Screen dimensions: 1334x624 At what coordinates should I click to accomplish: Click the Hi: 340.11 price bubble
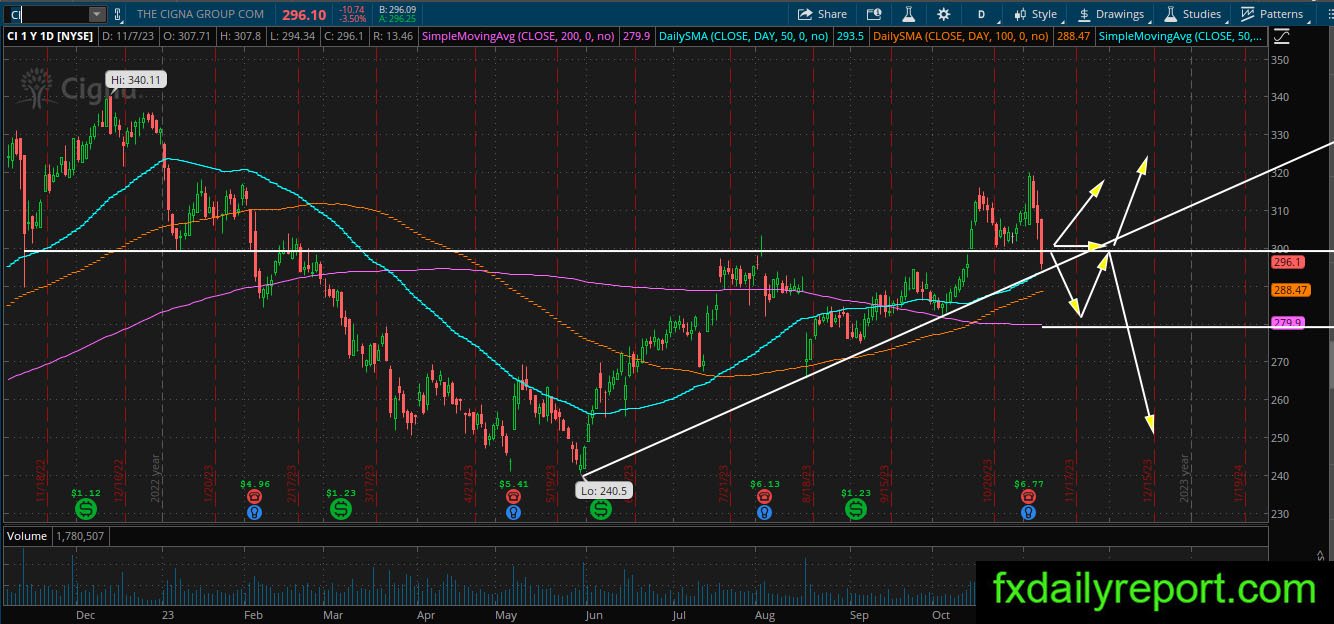(136, 79)
